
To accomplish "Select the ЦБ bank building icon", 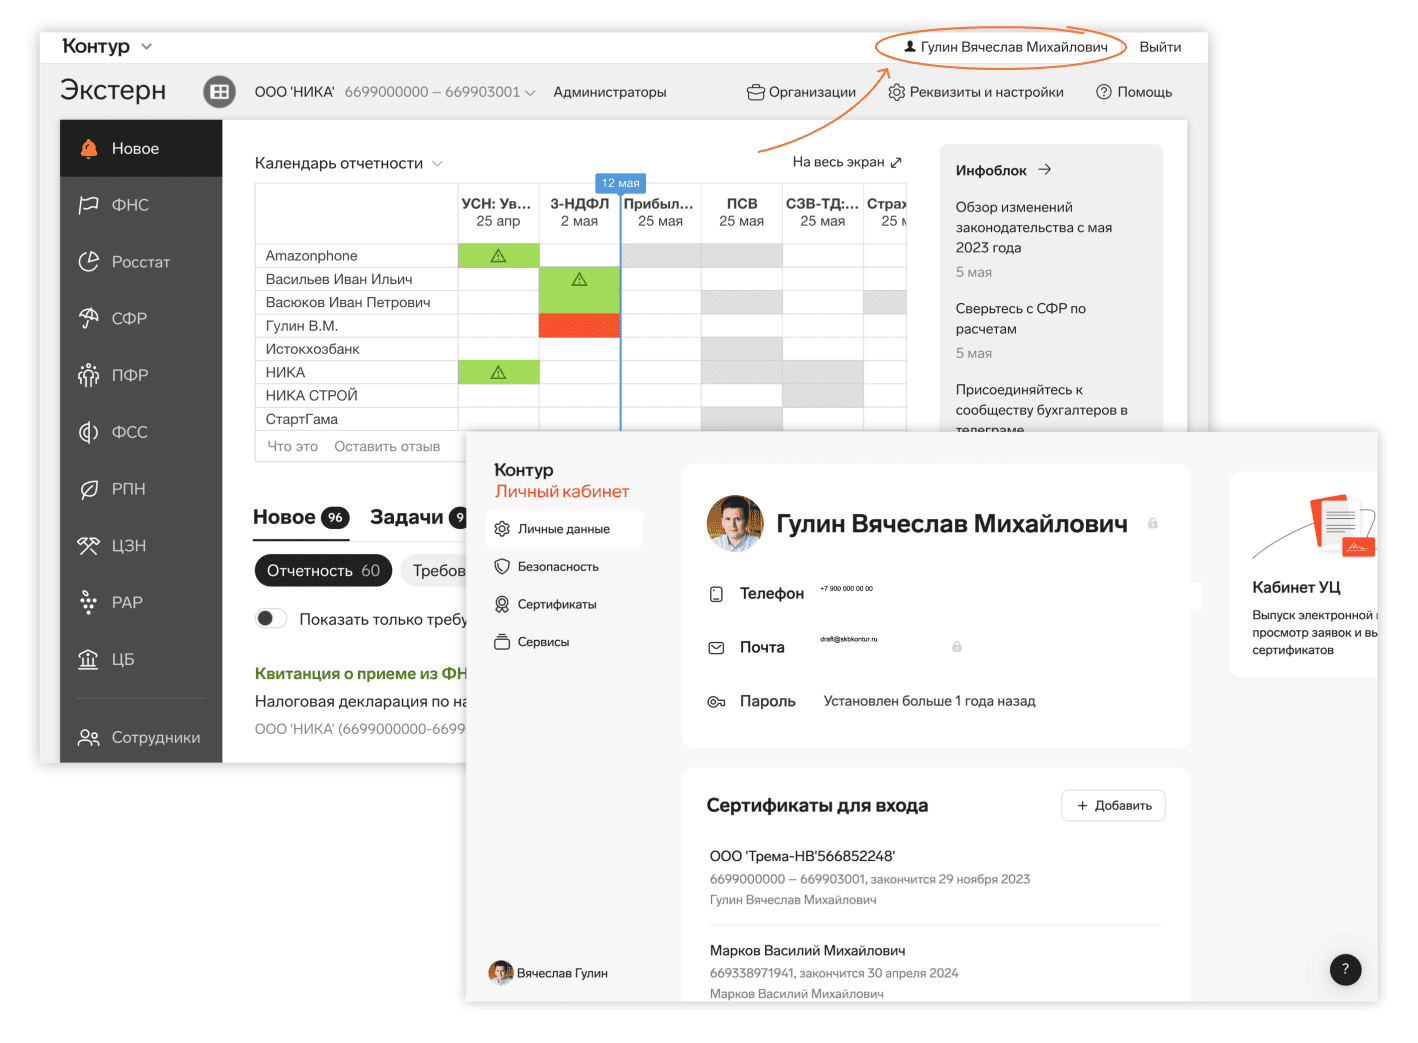I will pos(89,659).
